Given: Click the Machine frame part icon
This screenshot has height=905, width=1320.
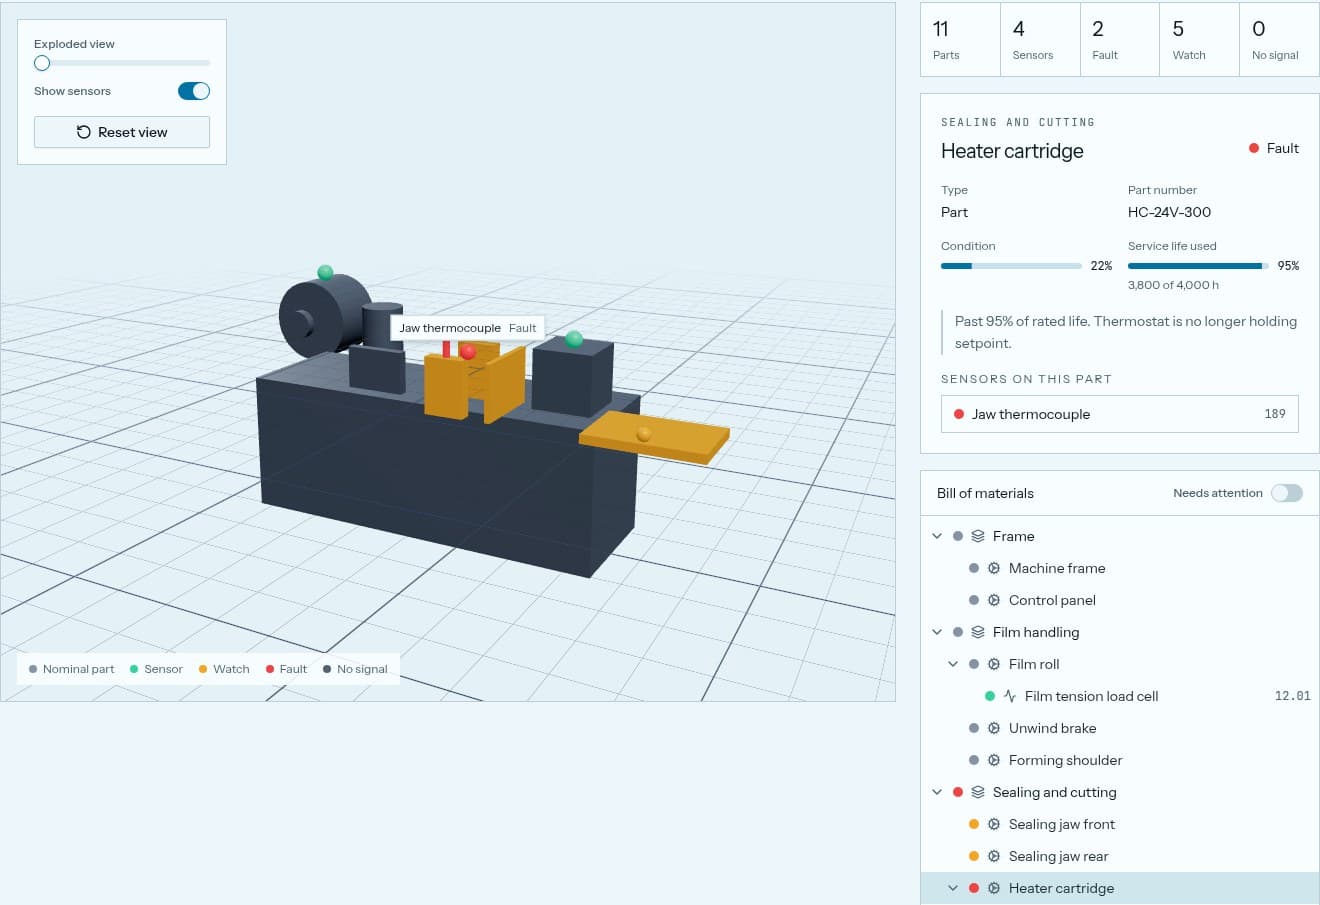Looking at the screenshot, I should 994,568.
